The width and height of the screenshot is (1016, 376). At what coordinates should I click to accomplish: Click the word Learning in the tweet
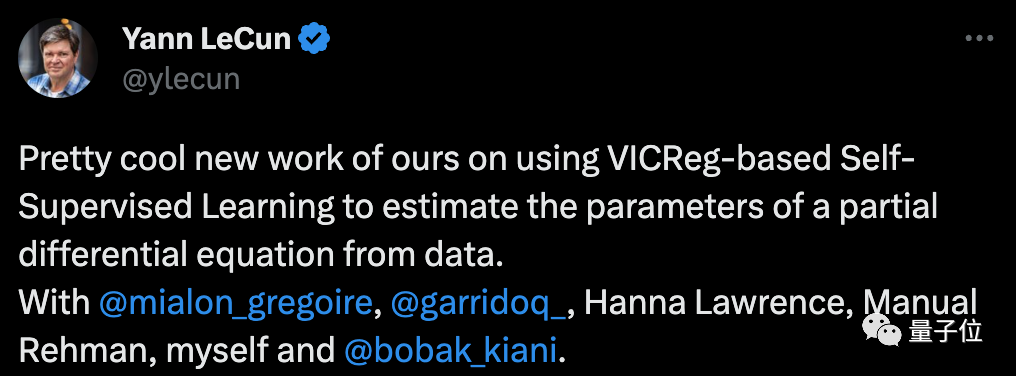pyautogui.click(x=268, y=208)
